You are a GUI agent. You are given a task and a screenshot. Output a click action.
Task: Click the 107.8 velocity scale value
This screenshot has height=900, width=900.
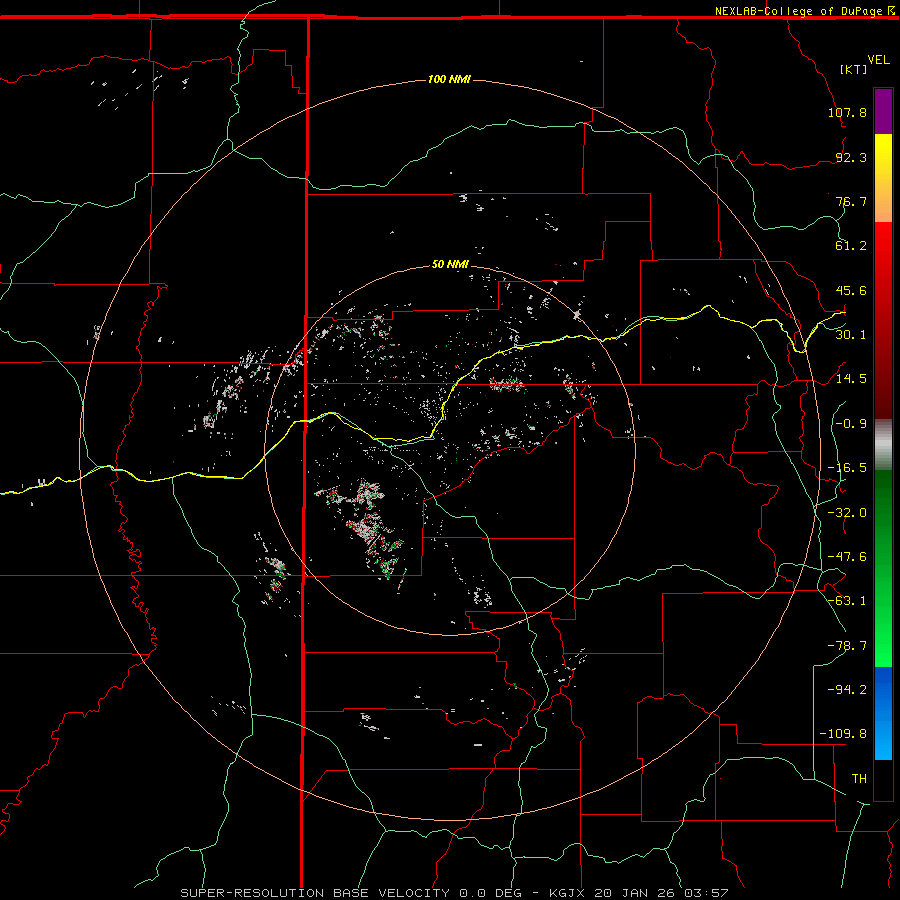coord(847,112)
